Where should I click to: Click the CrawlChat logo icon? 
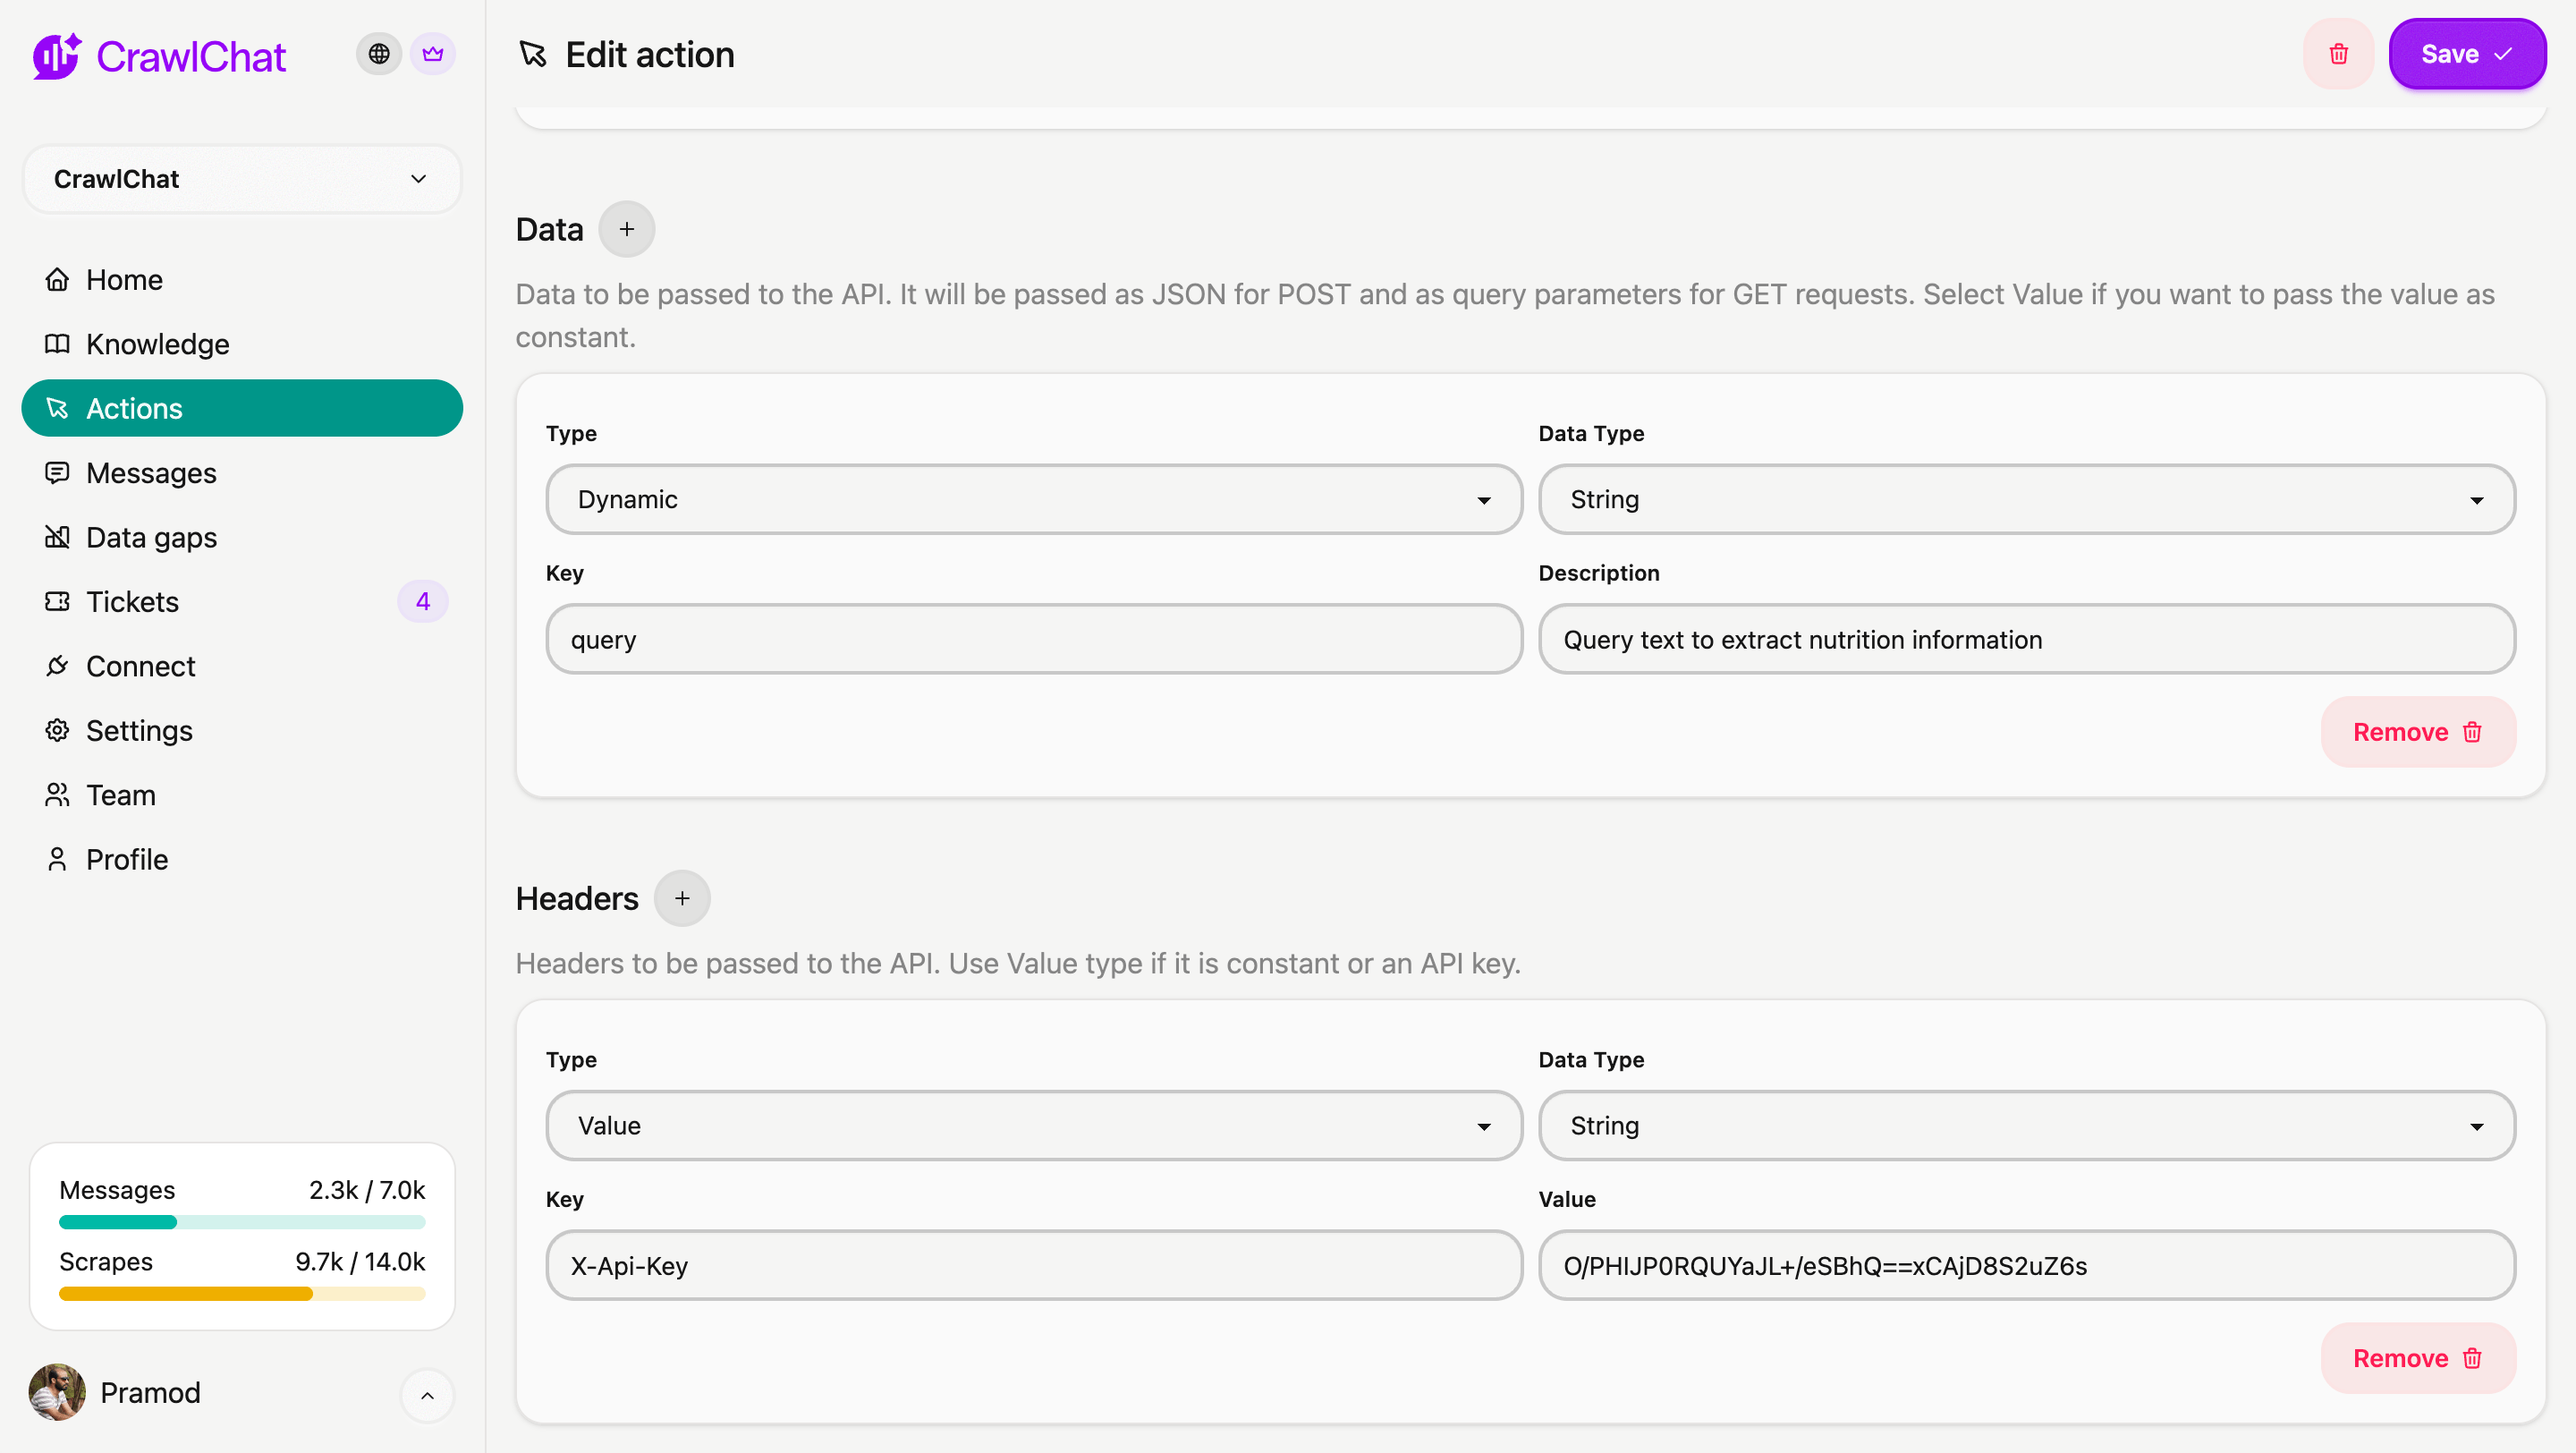click(x=57, y=56)
